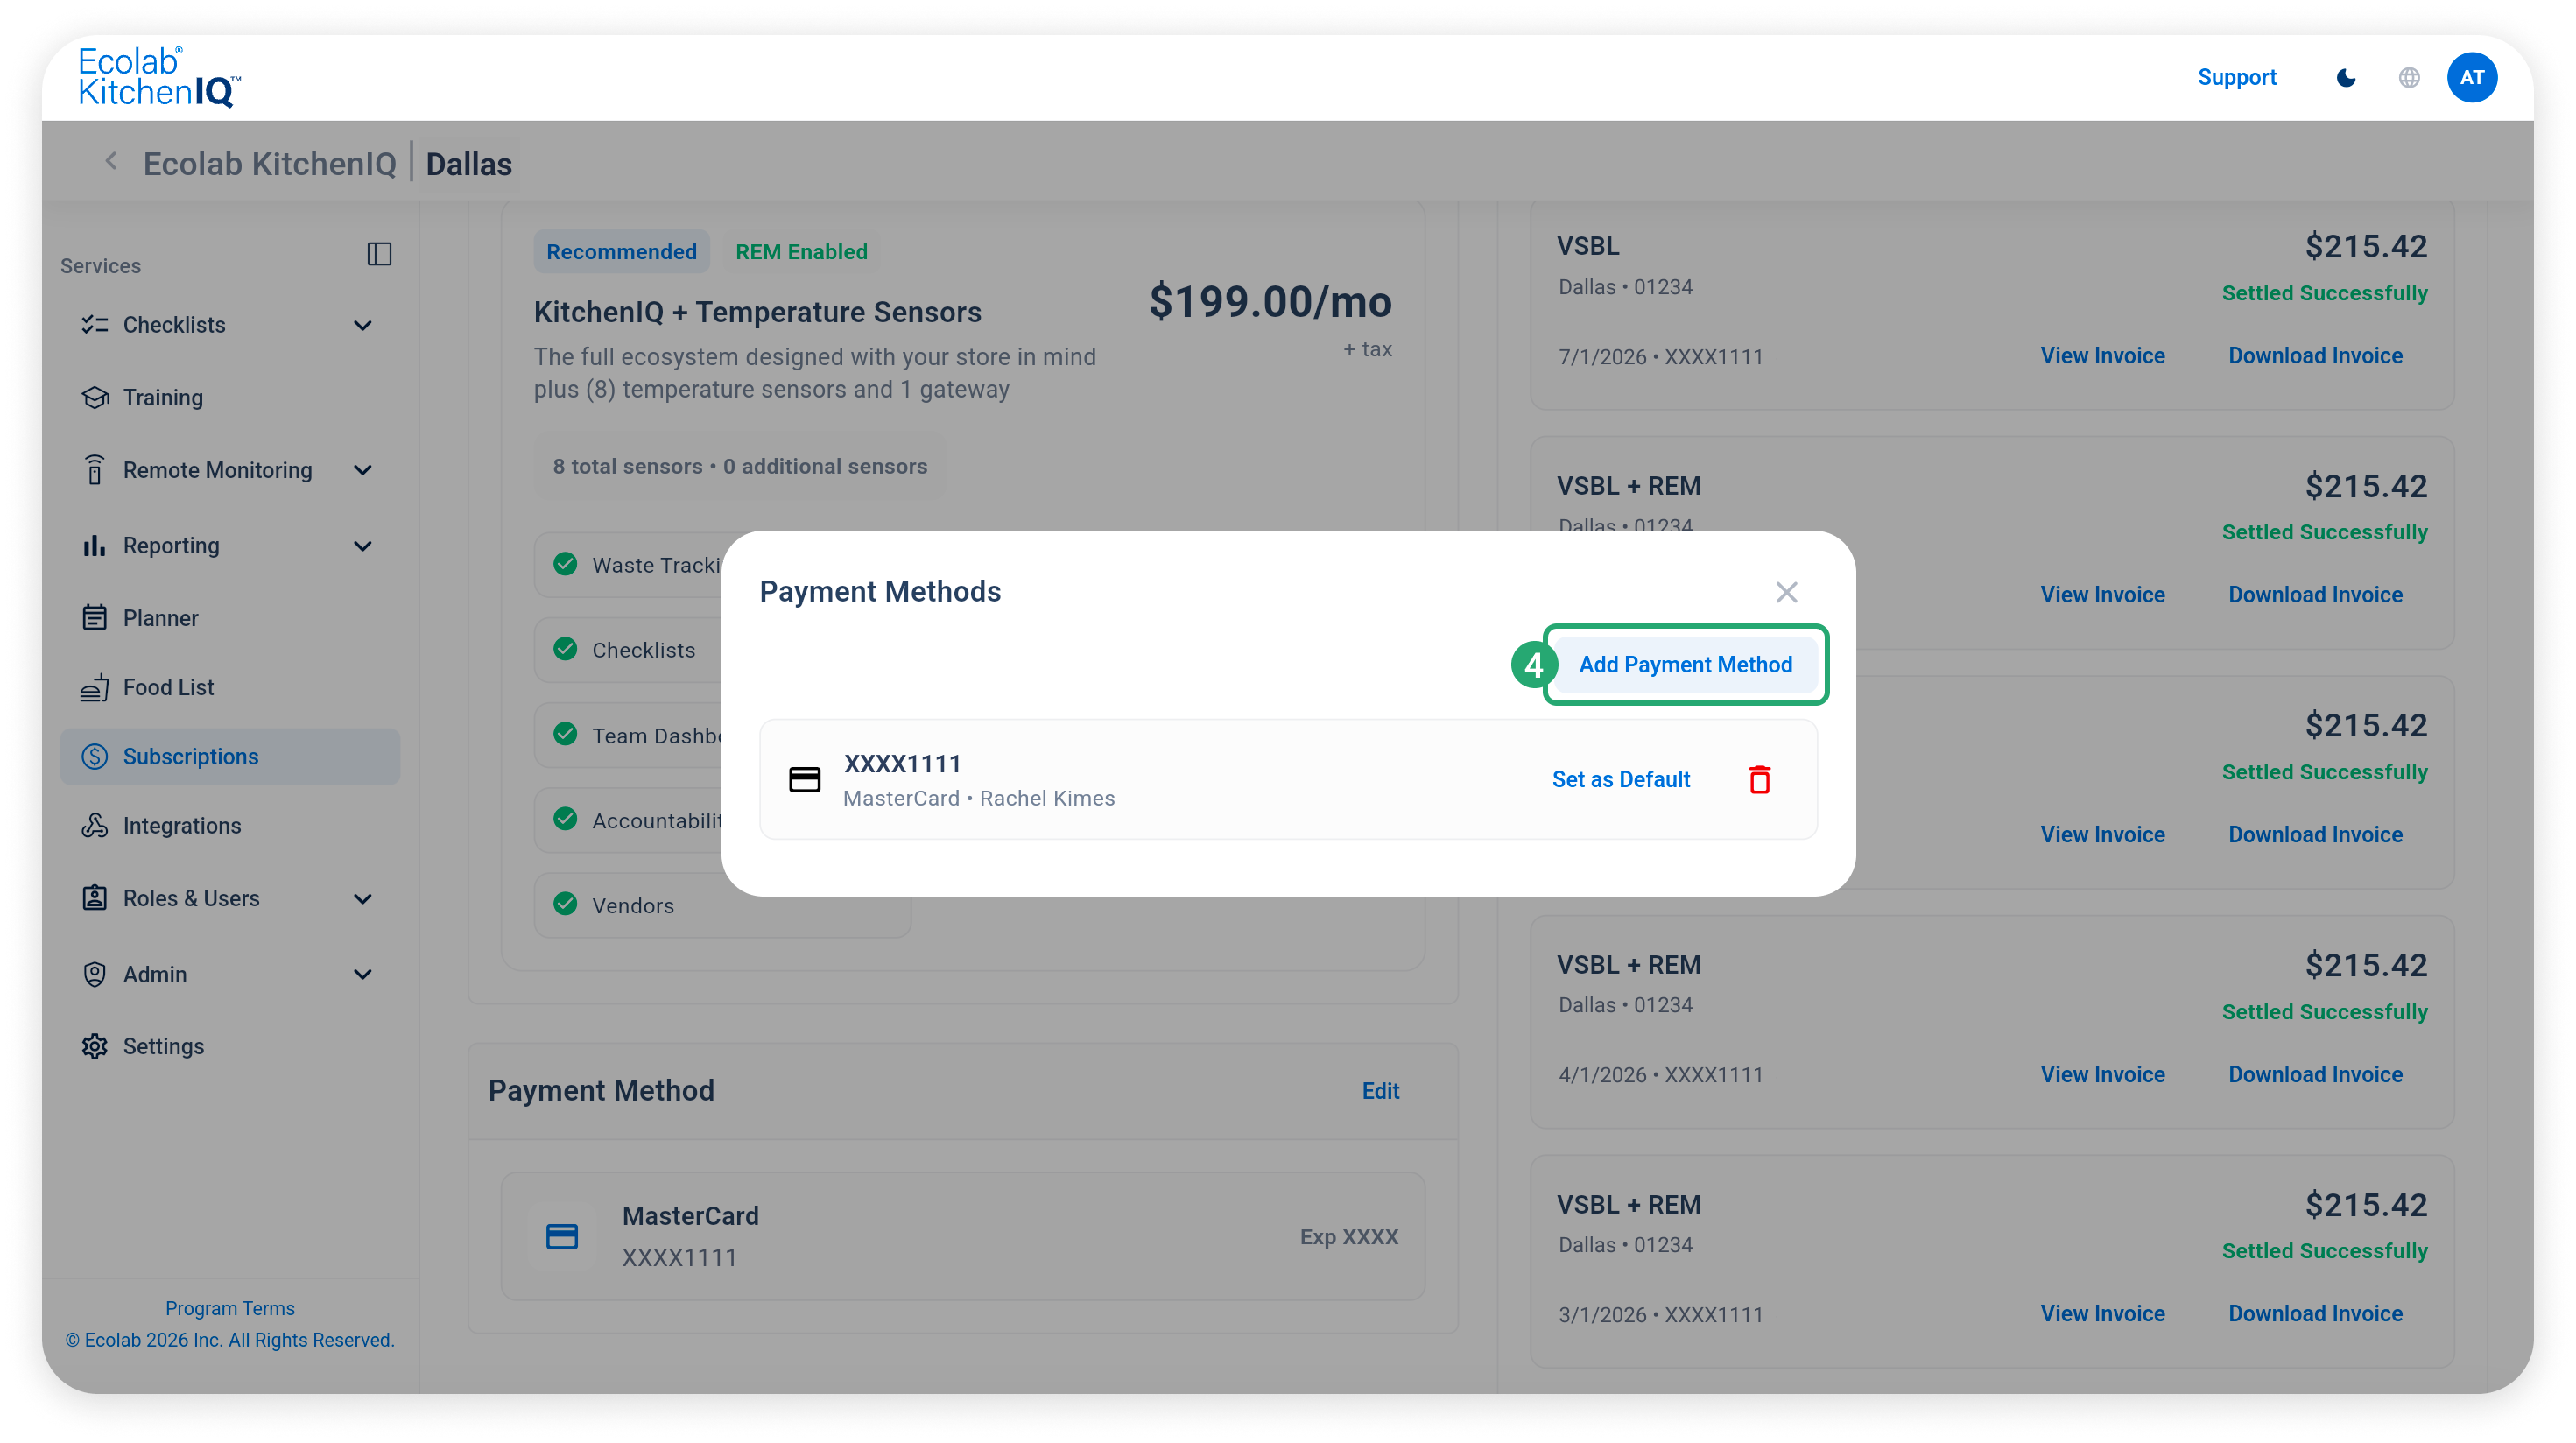This screenshot has height=1443, width=2576.
Task: Open Training in the sidebar
Action: pyautogui.click(x=162, y=398)
